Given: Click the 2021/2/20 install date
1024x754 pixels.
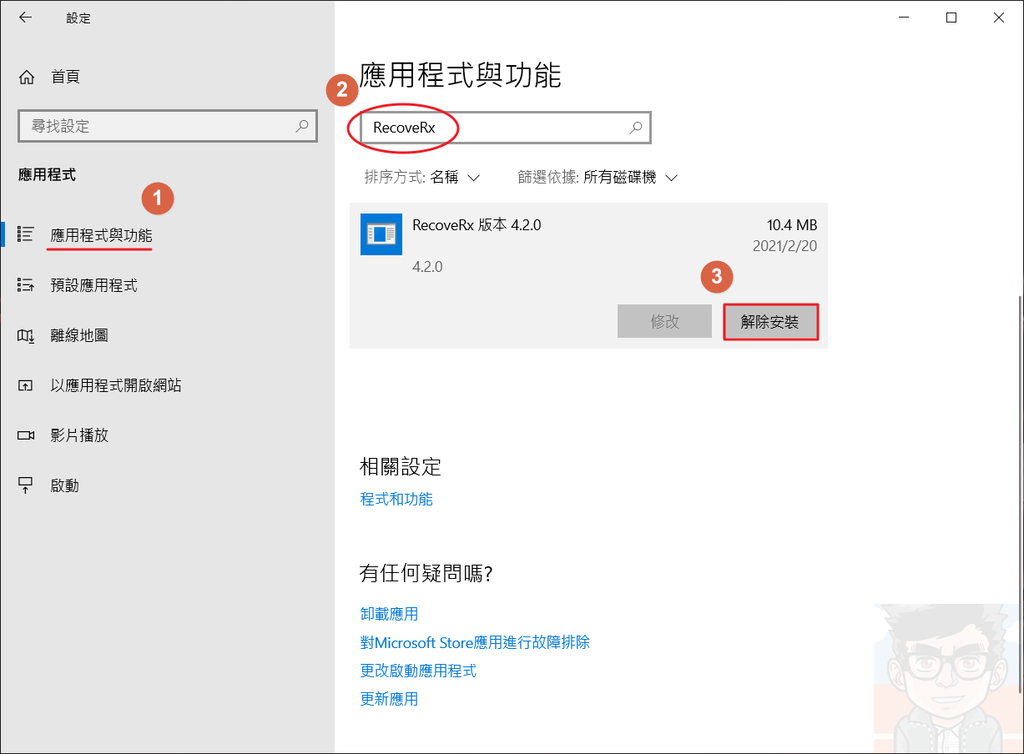Looking at the screenshot, I should [784, 246].
